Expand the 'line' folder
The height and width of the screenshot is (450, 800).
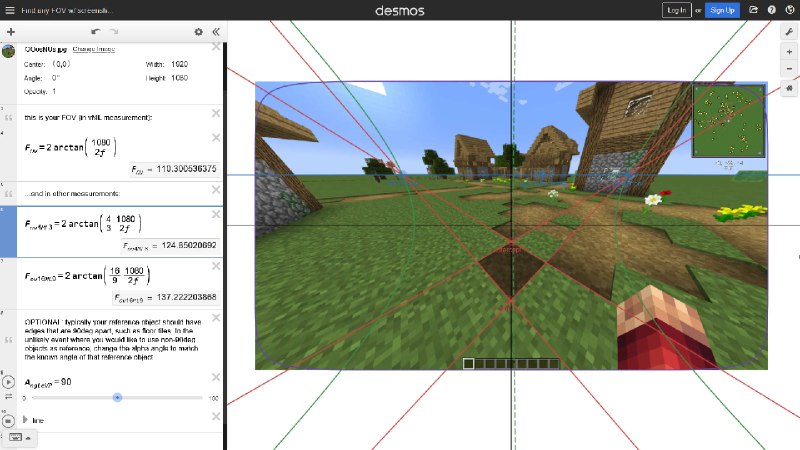(x=24, y=420)
